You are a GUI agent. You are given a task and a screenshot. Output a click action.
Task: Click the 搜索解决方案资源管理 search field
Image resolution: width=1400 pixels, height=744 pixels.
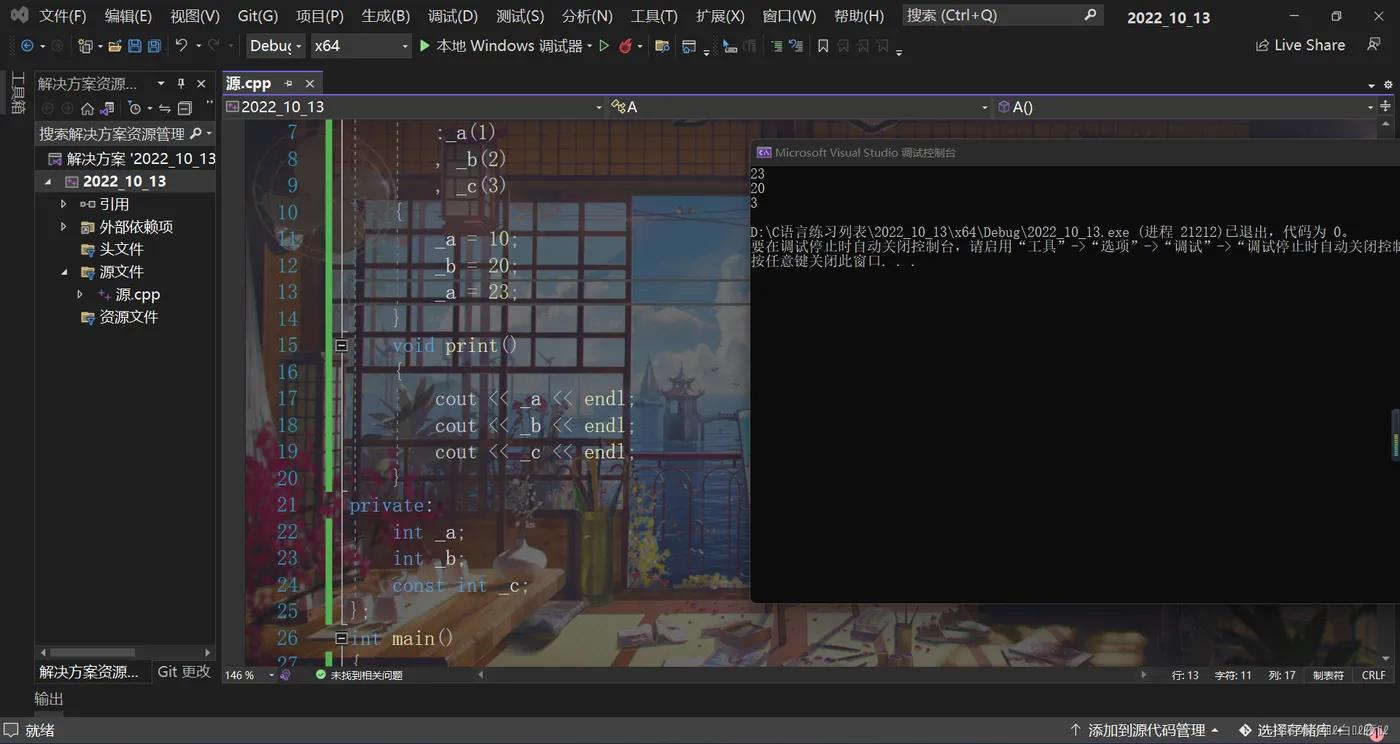click(125, 133)
